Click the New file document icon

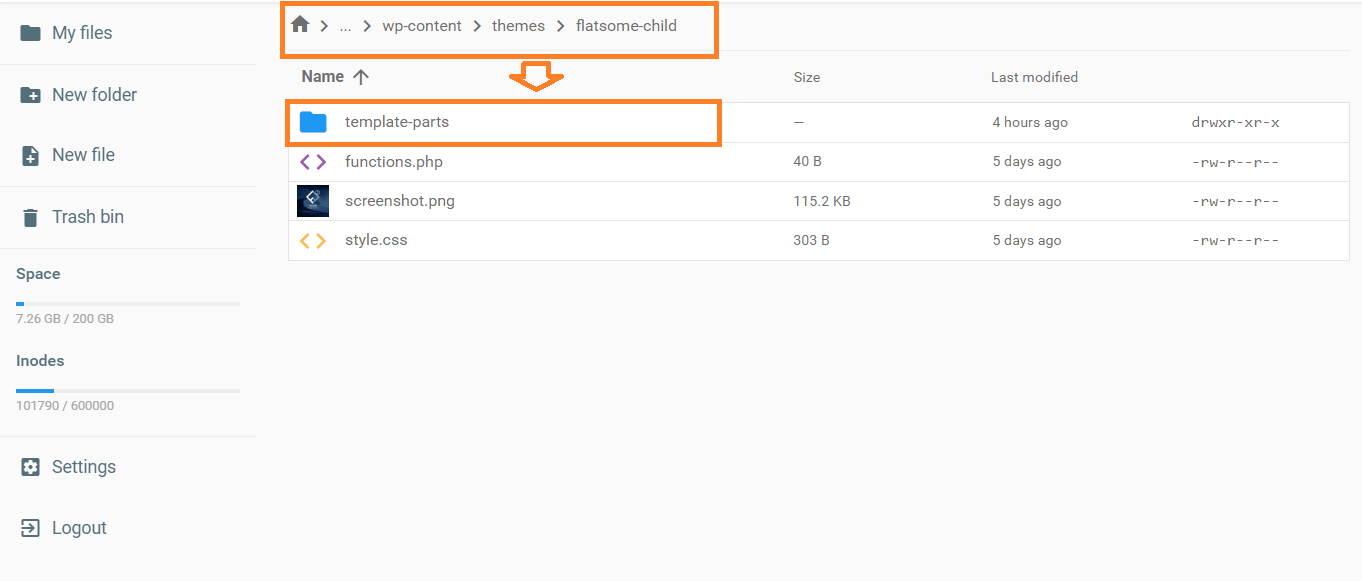click(31, 156)
